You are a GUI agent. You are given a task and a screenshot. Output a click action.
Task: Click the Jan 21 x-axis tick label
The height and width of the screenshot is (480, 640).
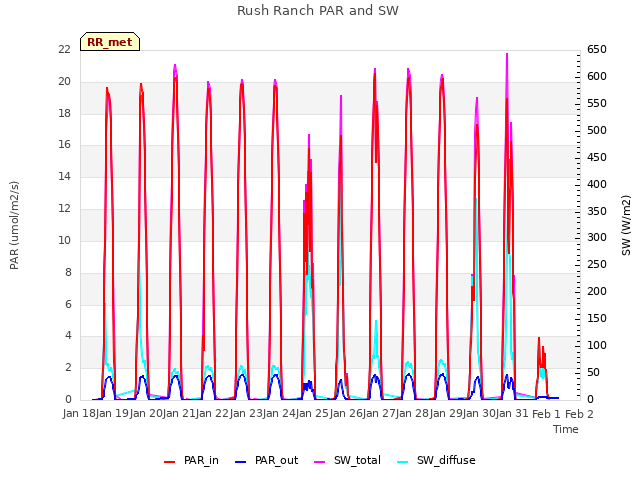point(179,414)
